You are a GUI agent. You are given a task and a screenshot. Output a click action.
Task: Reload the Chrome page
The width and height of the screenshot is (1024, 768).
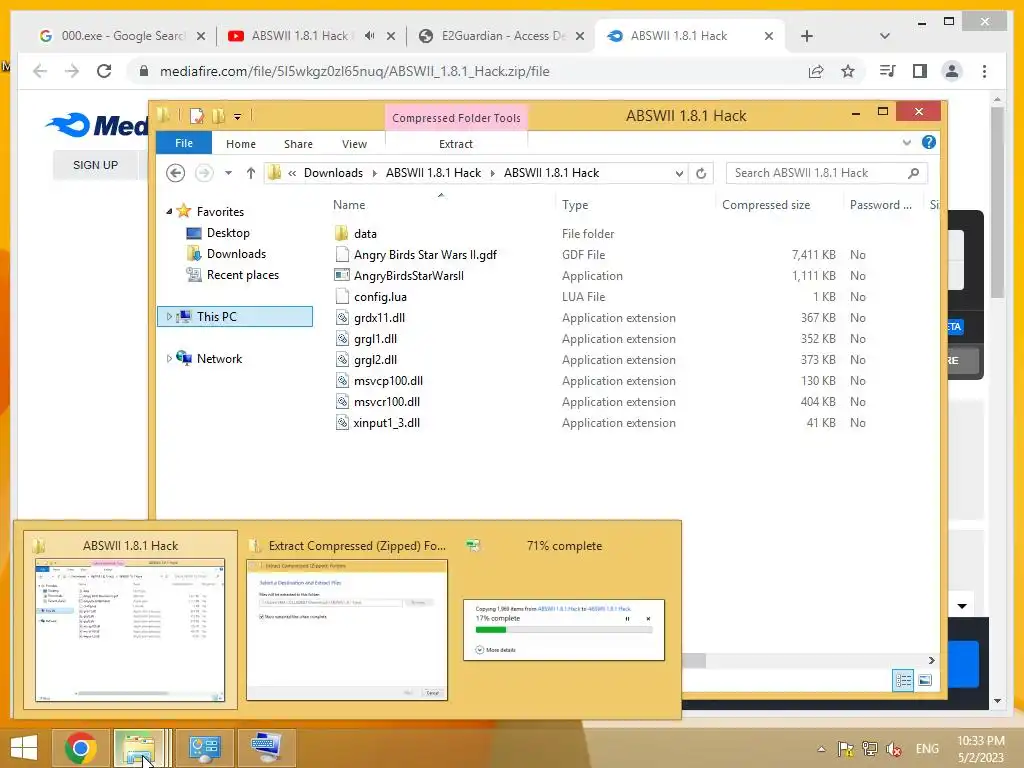tap(104, 71)
